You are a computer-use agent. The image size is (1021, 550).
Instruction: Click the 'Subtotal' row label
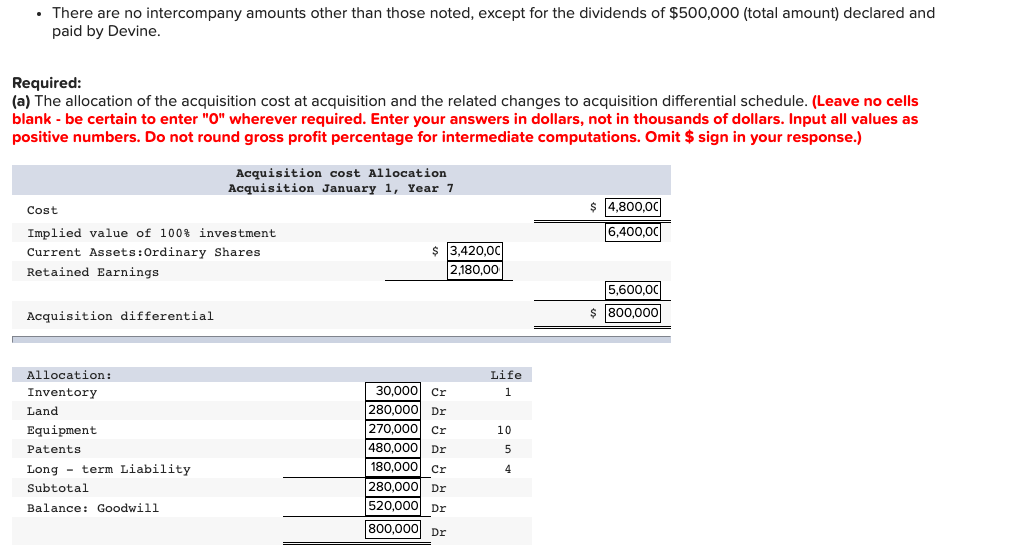tap(58, 488)
